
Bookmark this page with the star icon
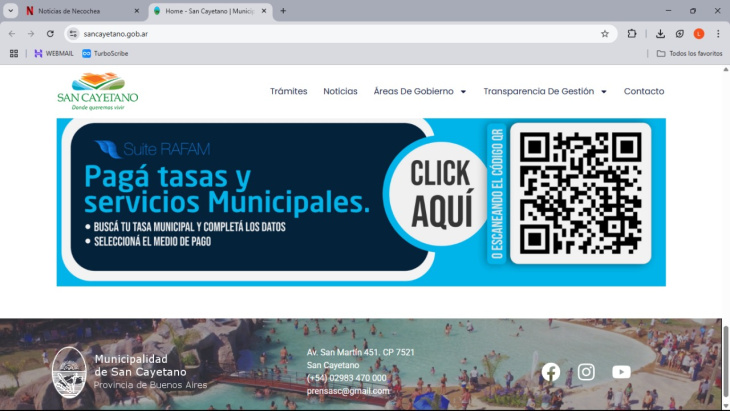(x=605, y=34)
